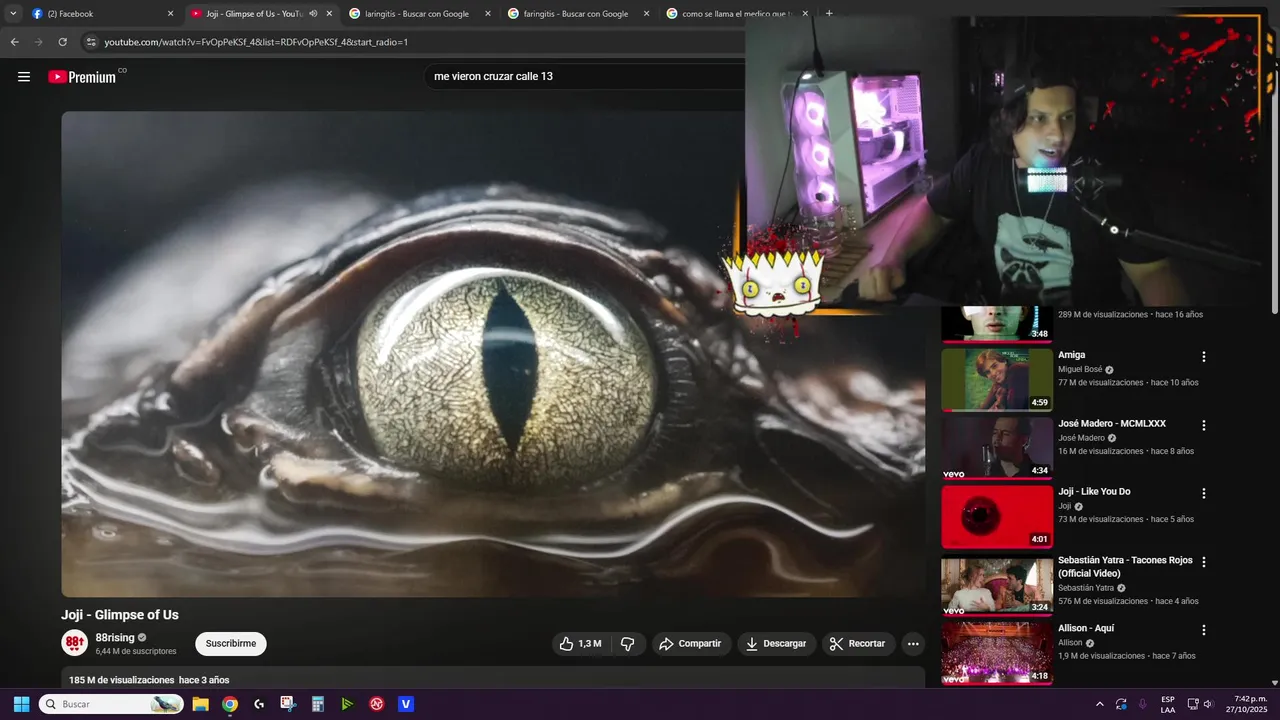Open Sebastián Yatra - Tacones Rojos title
Viewport: 1280px width, 720px height.
click(1125, 567)
